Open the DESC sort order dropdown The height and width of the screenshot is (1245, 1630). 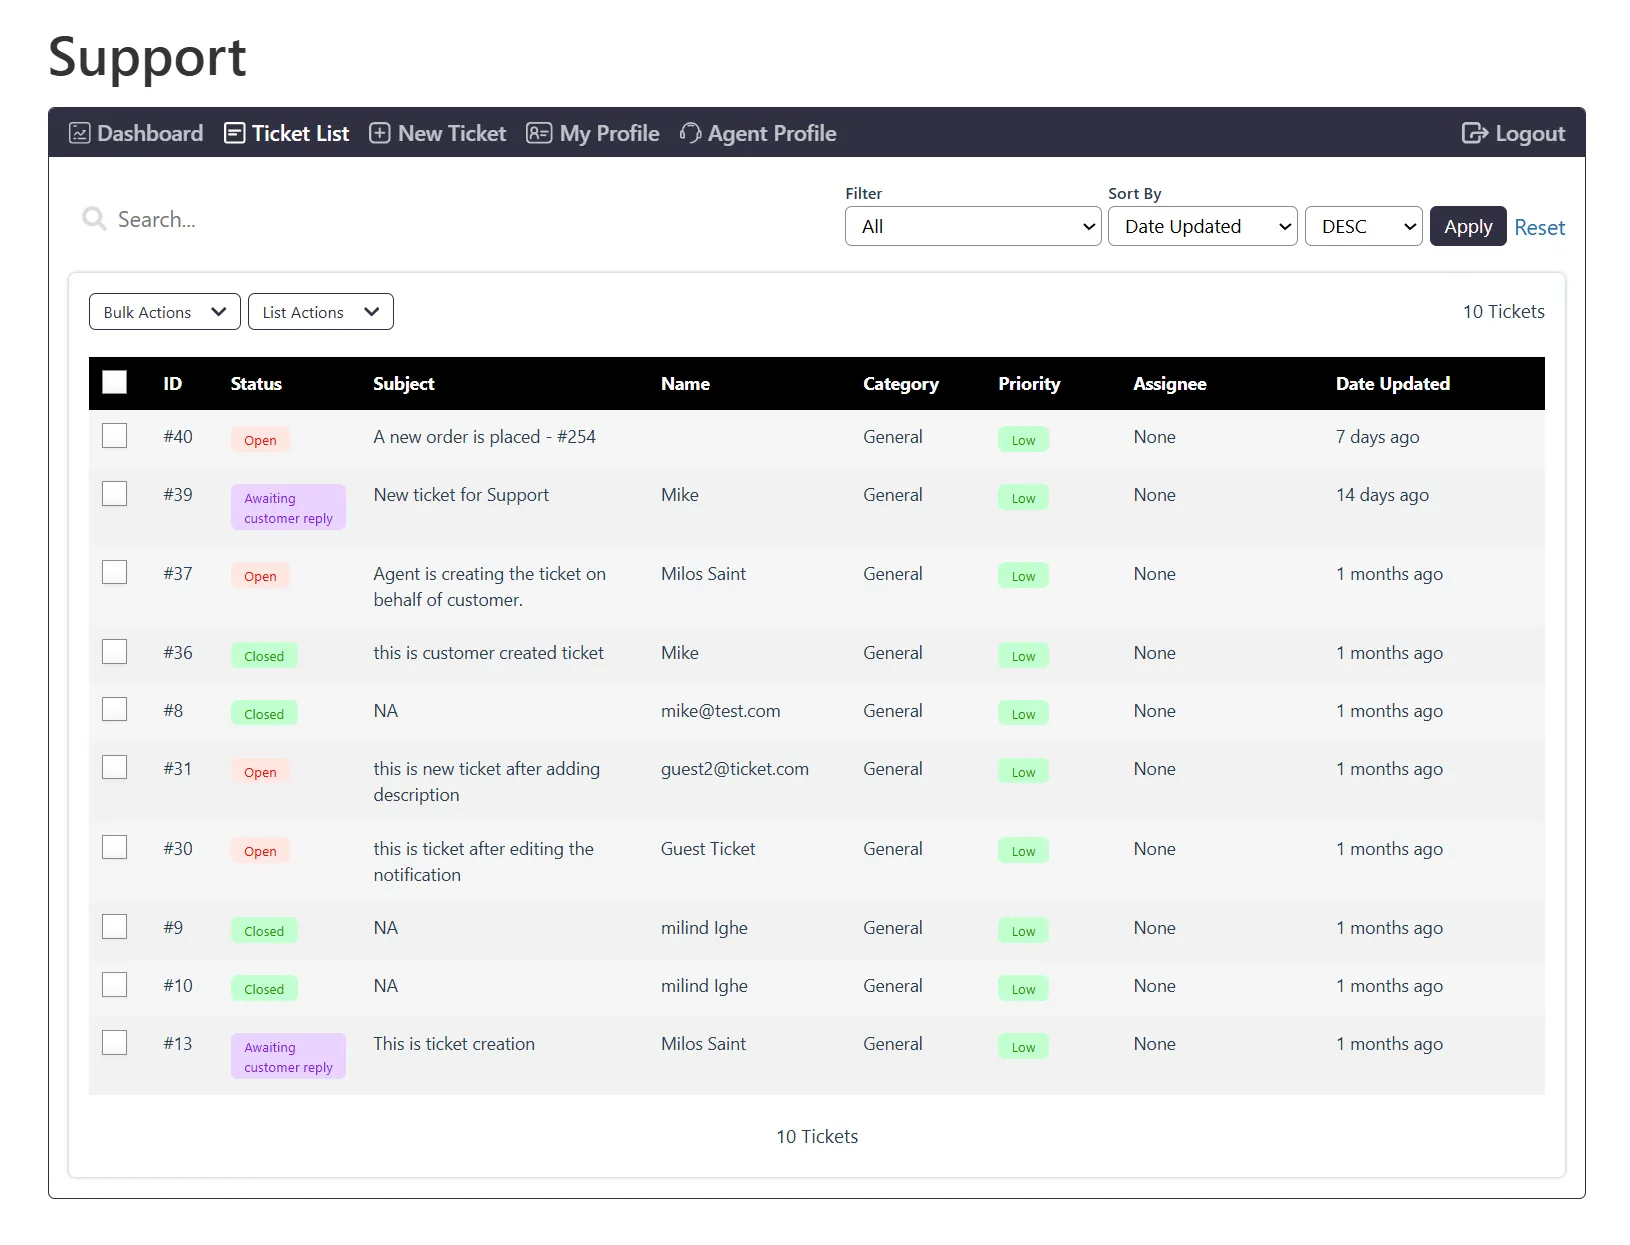point(1363,226)
